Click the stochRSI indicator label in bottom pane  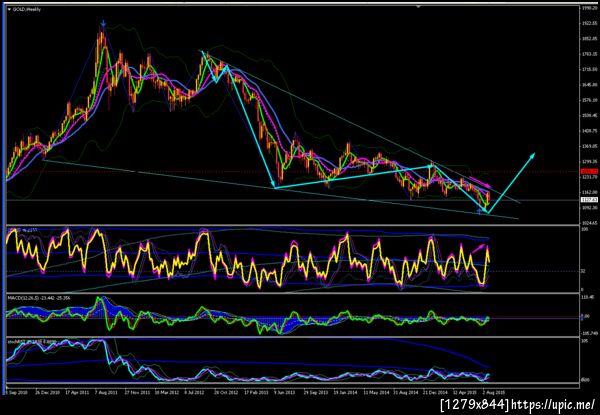click(32, 341)
